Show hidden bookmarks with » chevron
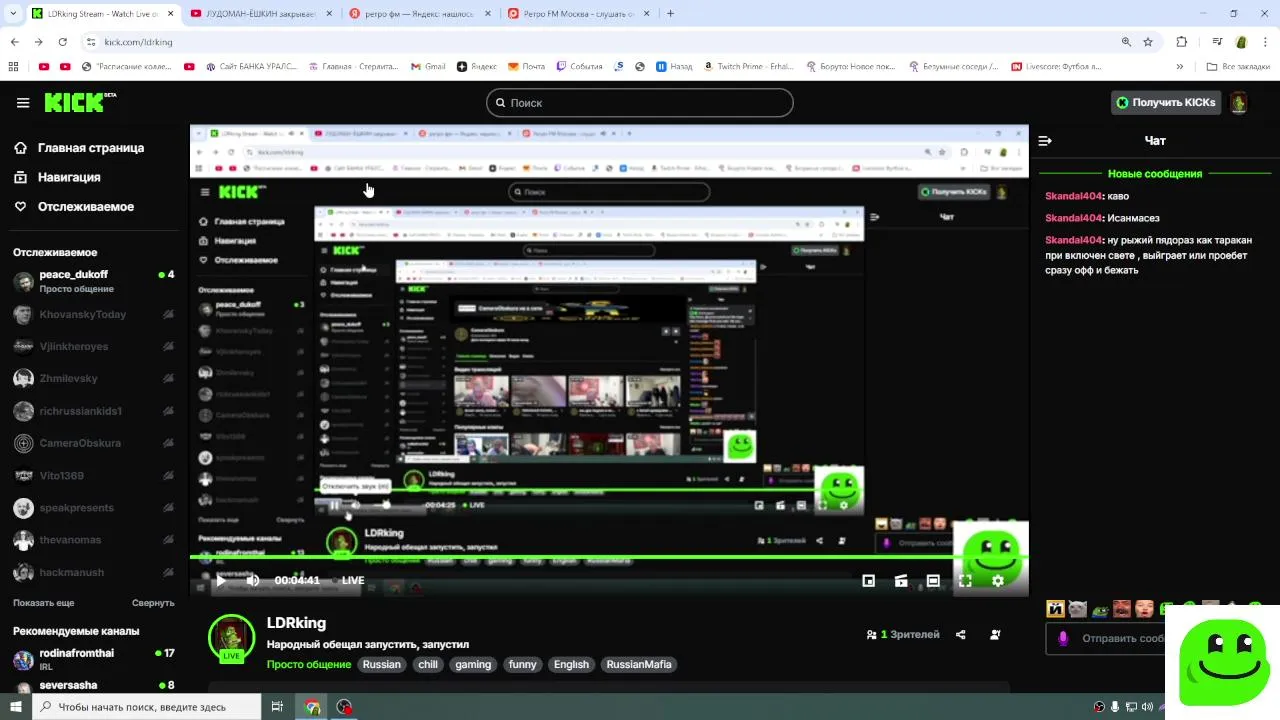 [1180, 67]
